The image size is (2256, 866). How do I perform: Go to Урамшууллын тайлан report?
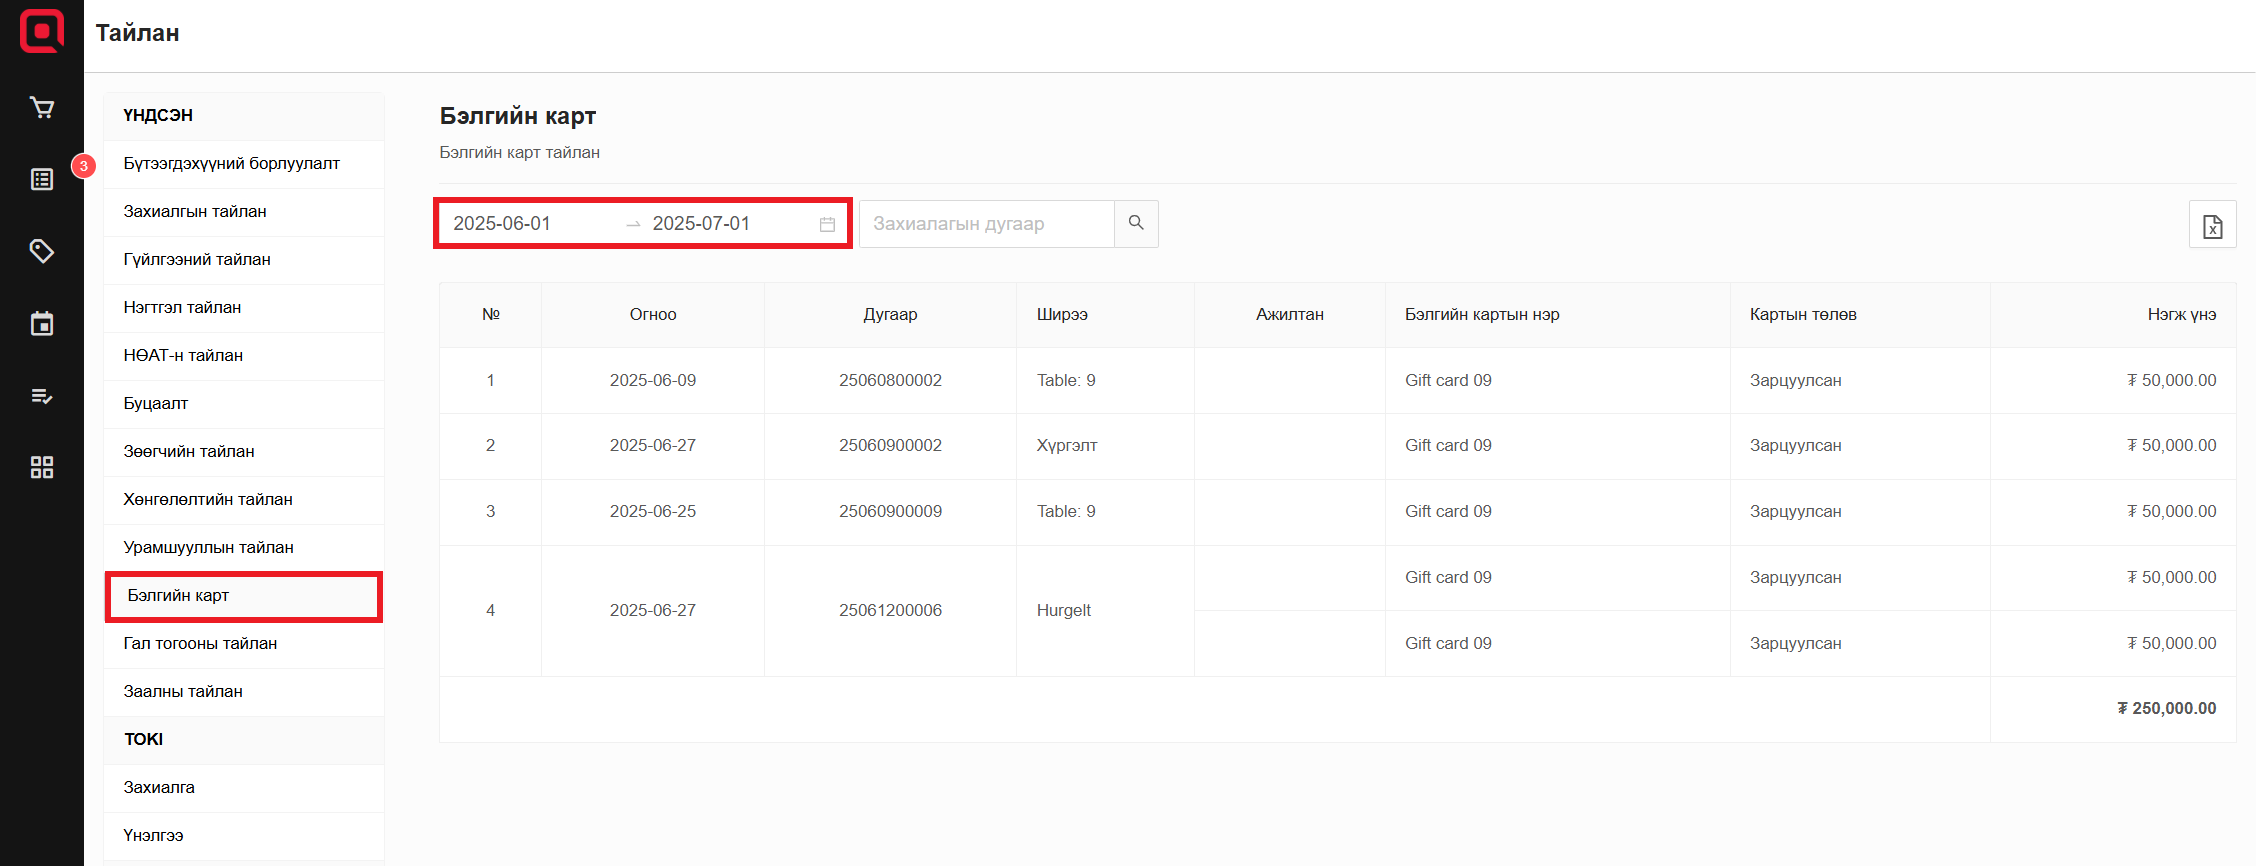pos(208,547)
